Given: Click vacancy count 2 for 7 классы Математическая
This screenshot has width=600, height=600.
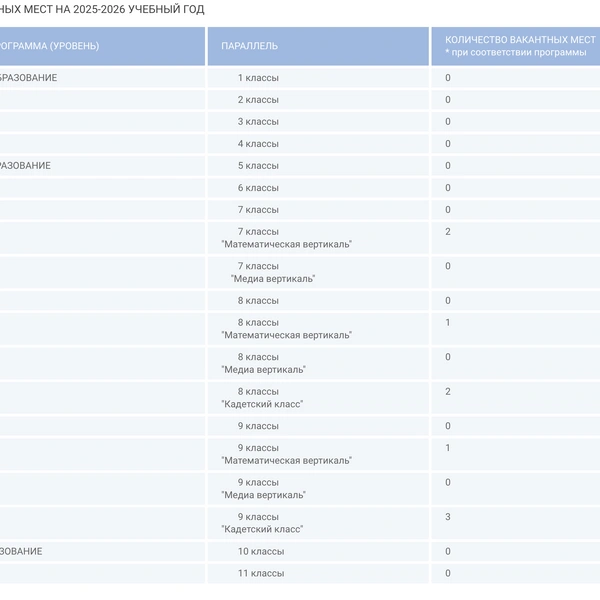Looking at the screenshot, I should pos(448,232).
